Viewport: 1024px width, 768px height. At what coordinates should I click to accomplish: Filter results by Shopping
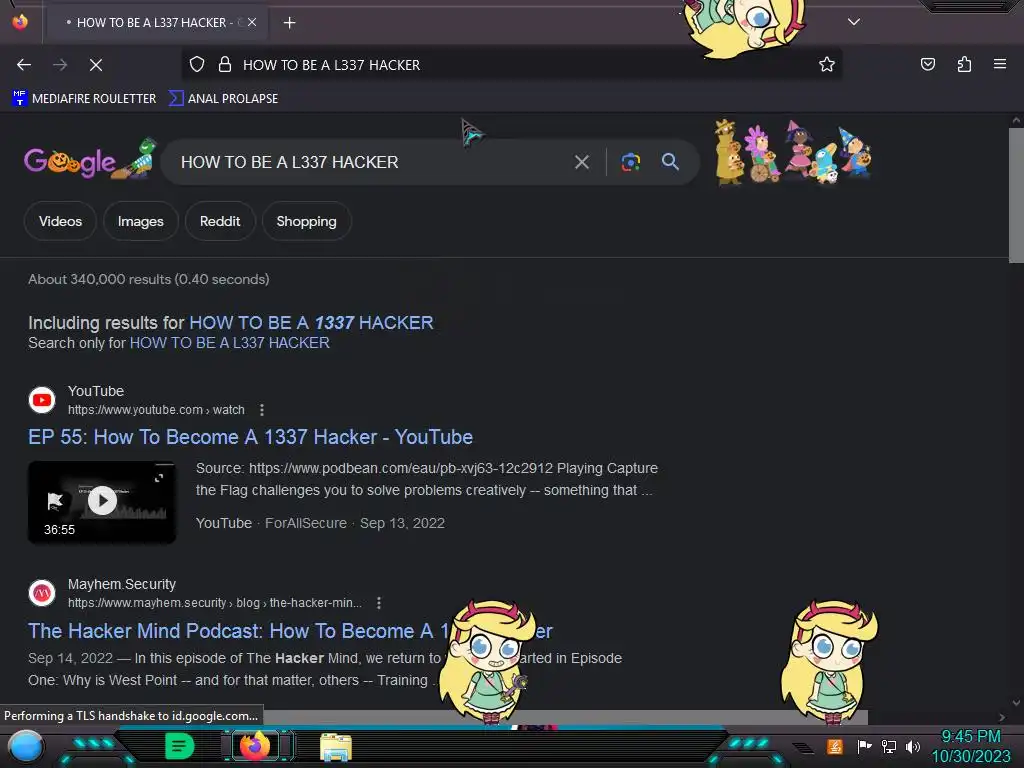(306, 221)
